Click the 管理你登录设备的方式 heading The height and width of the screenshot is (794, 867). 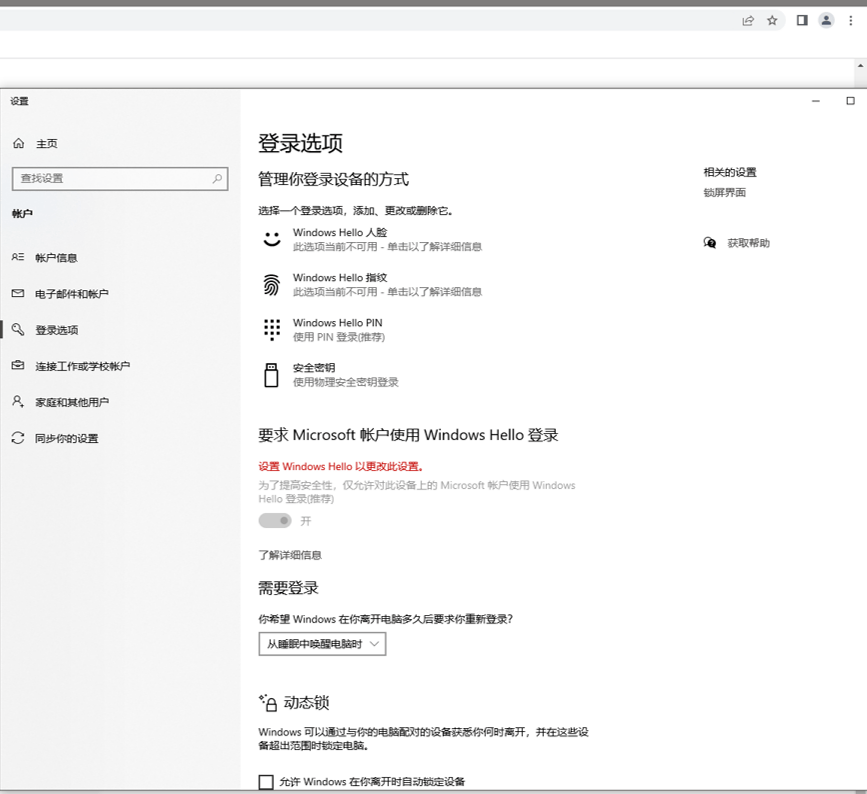click(x=333, y=179)
